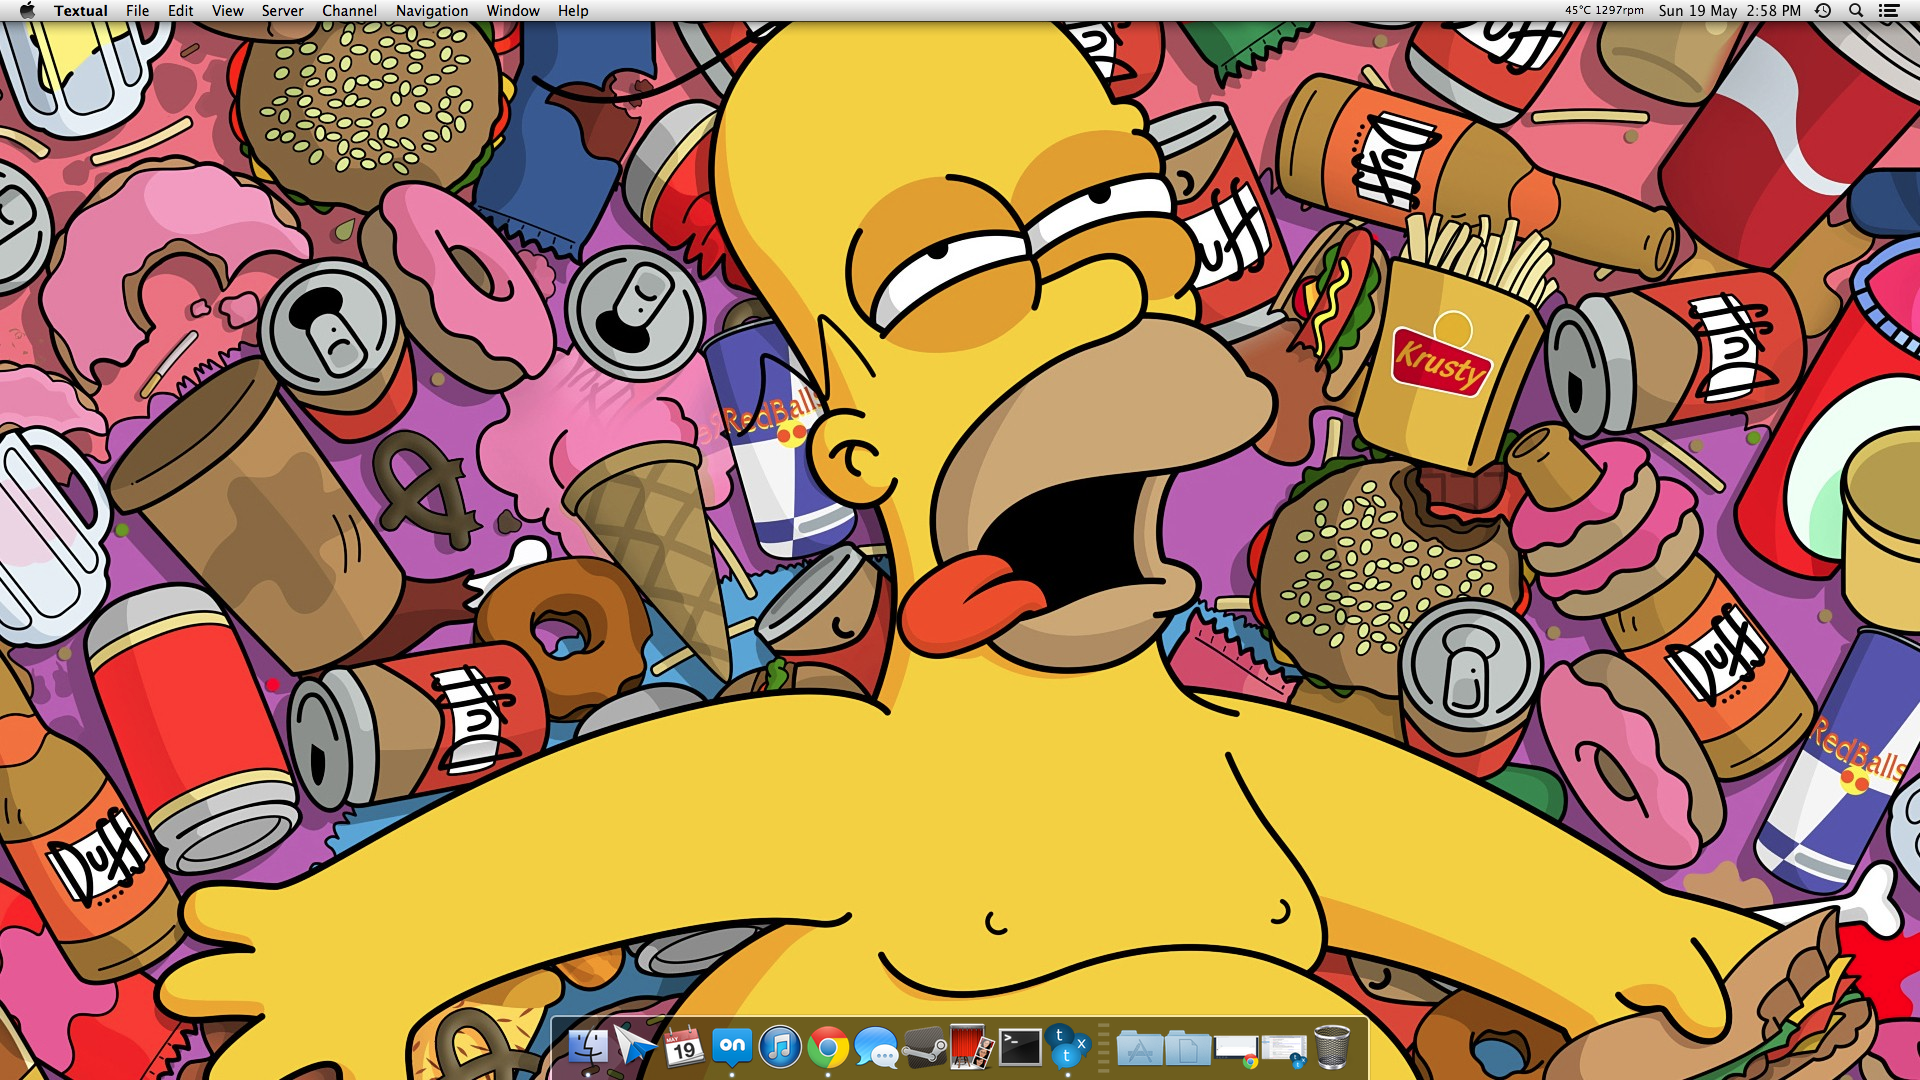Open the Channel menu

(x=349, y=11)
